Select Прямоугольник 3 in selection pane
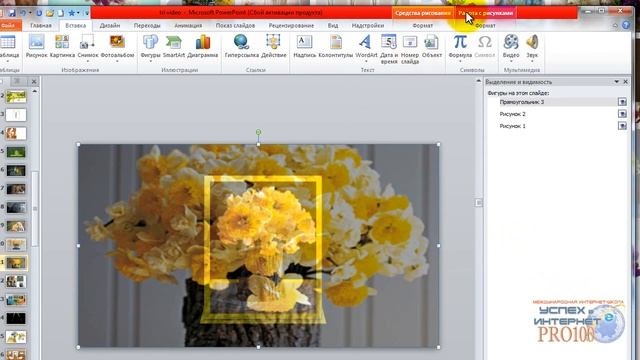This screenshot has height=360, width=640. (x=522, y=102)
